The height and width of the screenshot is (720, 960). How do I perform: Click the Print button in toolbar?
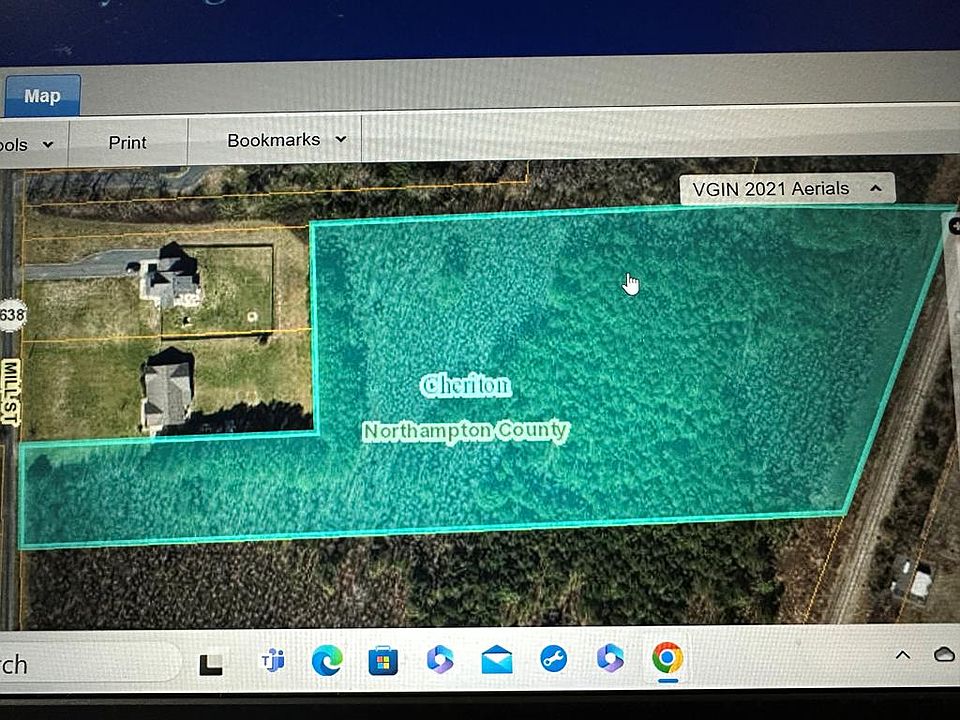127,143
